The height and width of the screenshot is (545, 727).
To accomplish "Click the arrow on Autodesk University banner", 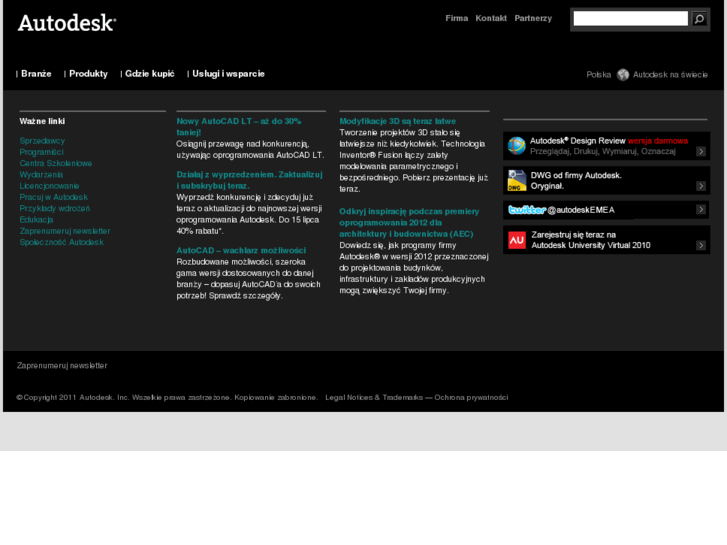I will 701,245.
